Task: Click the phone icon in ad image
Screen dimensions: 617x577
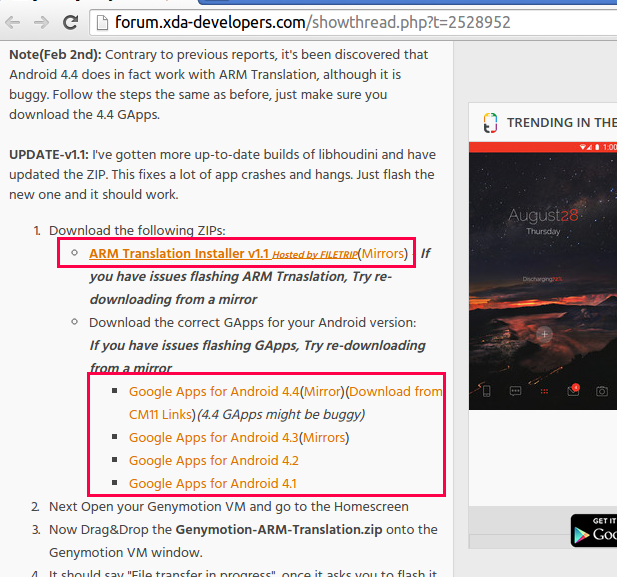Action: coord(486,391)
